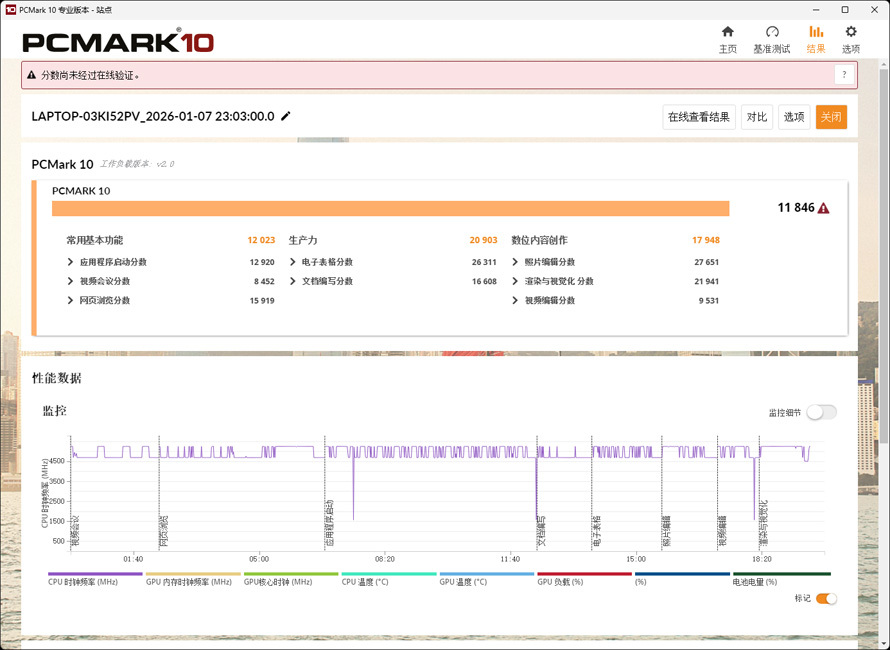Select CPU 时钟频率 legend purple swatch

click(95, 574)
